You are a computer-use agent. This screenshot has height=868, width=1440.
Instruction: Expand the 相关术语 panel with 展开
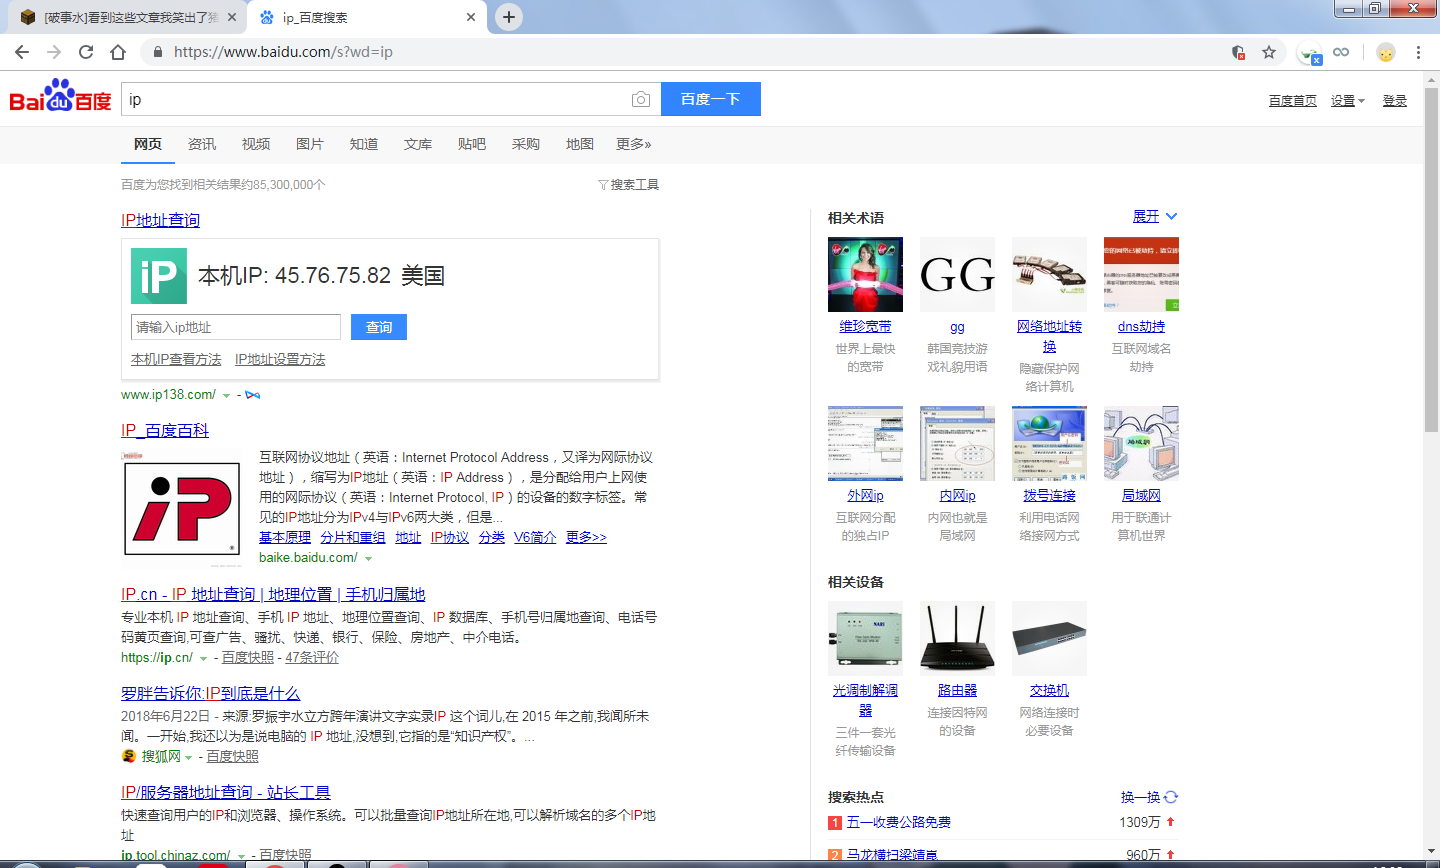[x=1155, y=217]
